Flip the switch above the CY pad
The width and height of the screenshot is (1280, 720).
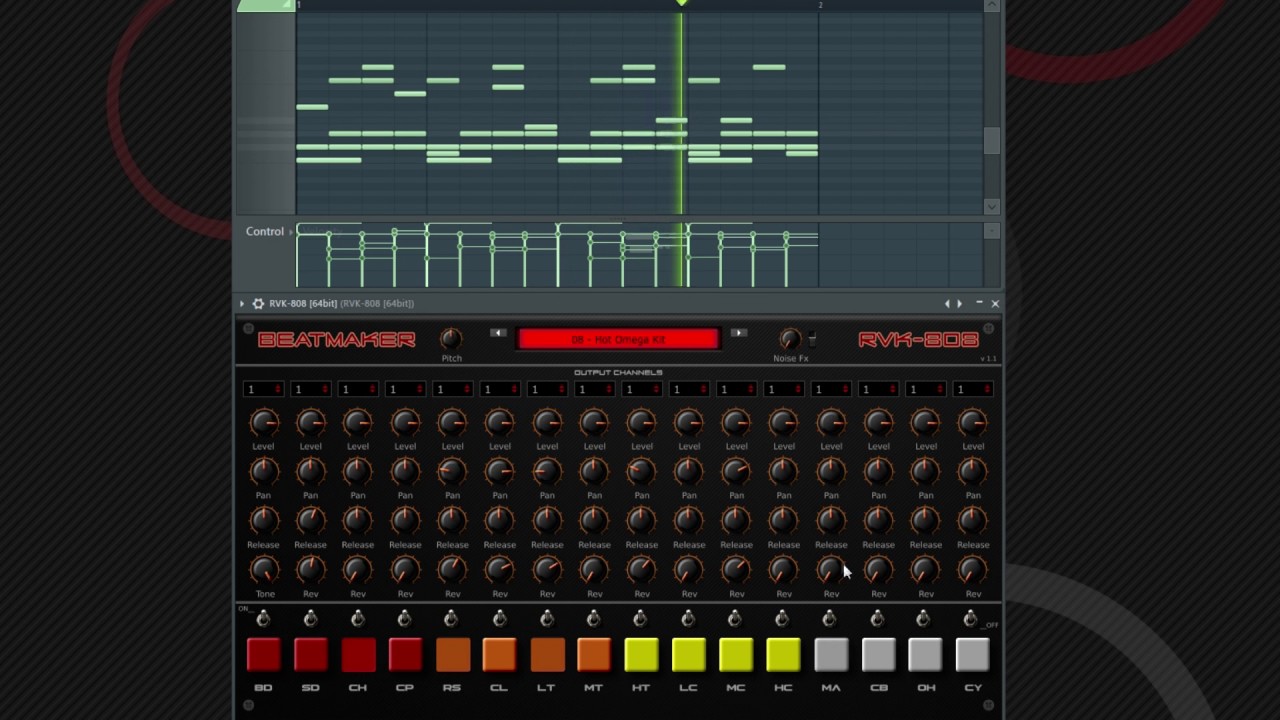pyautogui.click(x=970, y=619)
